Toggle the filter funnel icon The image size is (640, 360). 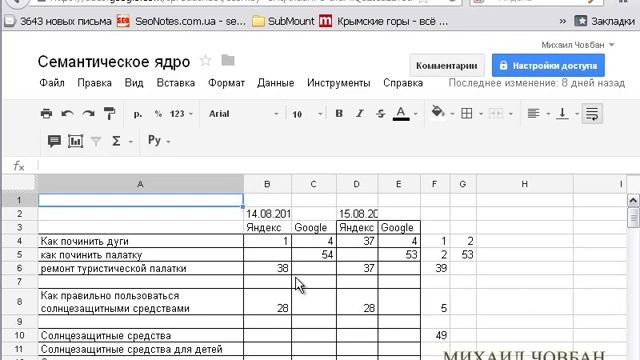click(96, 142)
